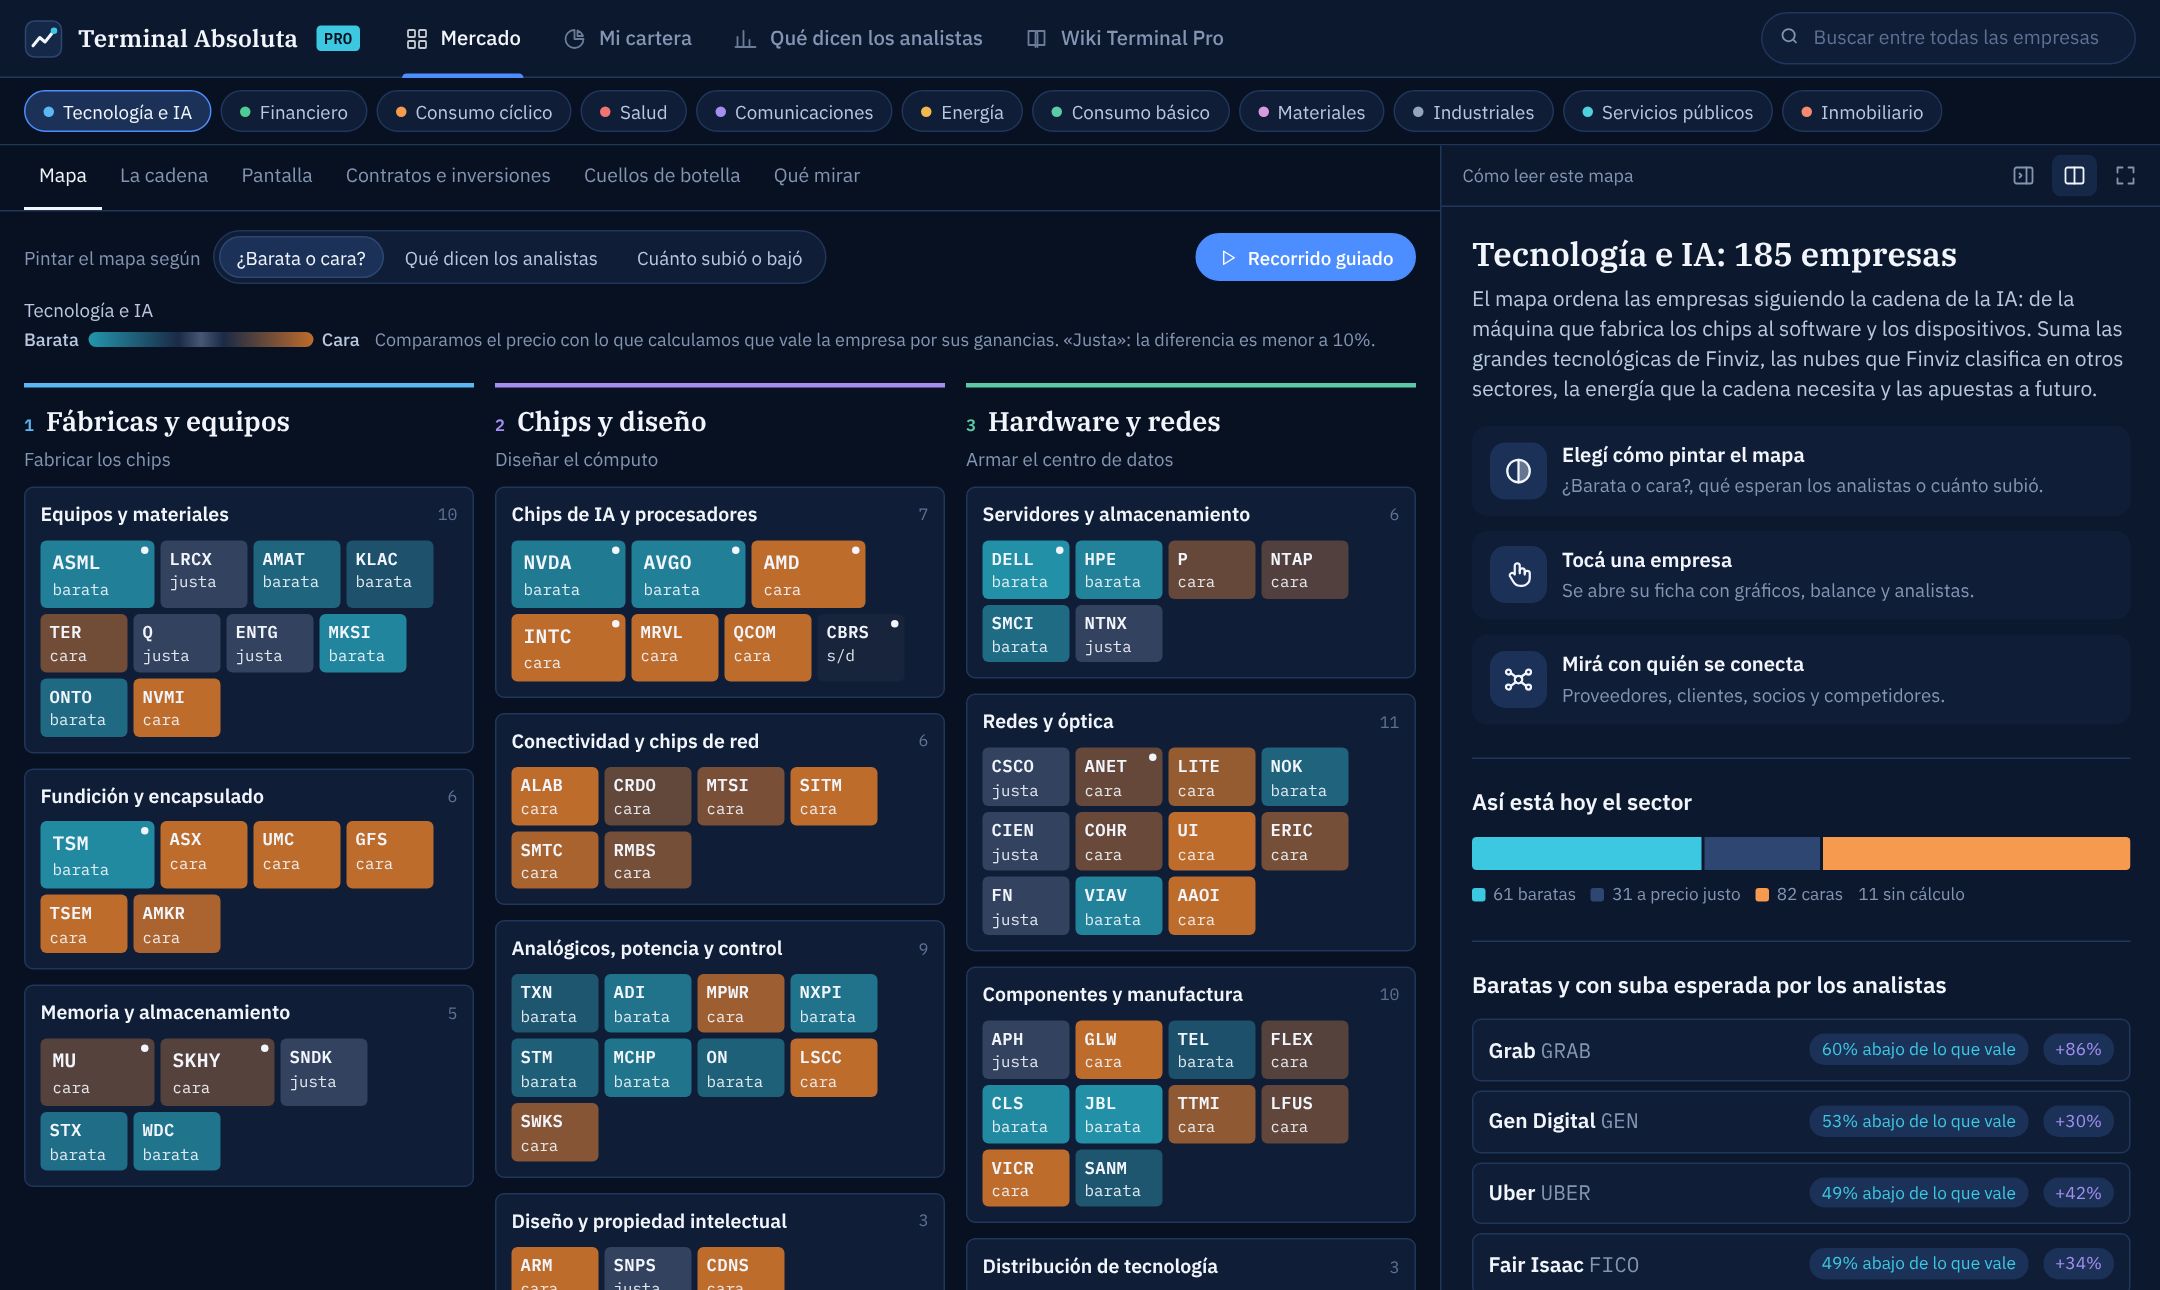Open the Uber UBER company row
2160x1290 pixels.
point(1800,1193)
